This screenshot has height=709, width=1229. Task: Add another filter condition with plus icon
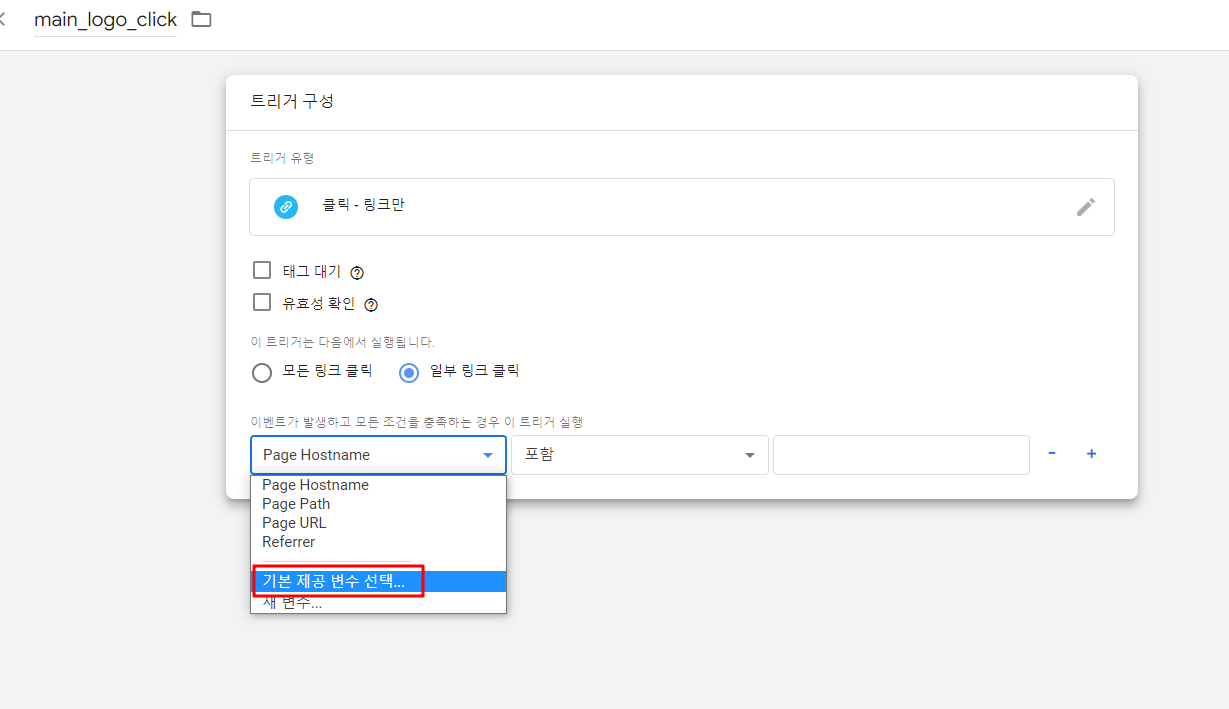[1091, 454]
